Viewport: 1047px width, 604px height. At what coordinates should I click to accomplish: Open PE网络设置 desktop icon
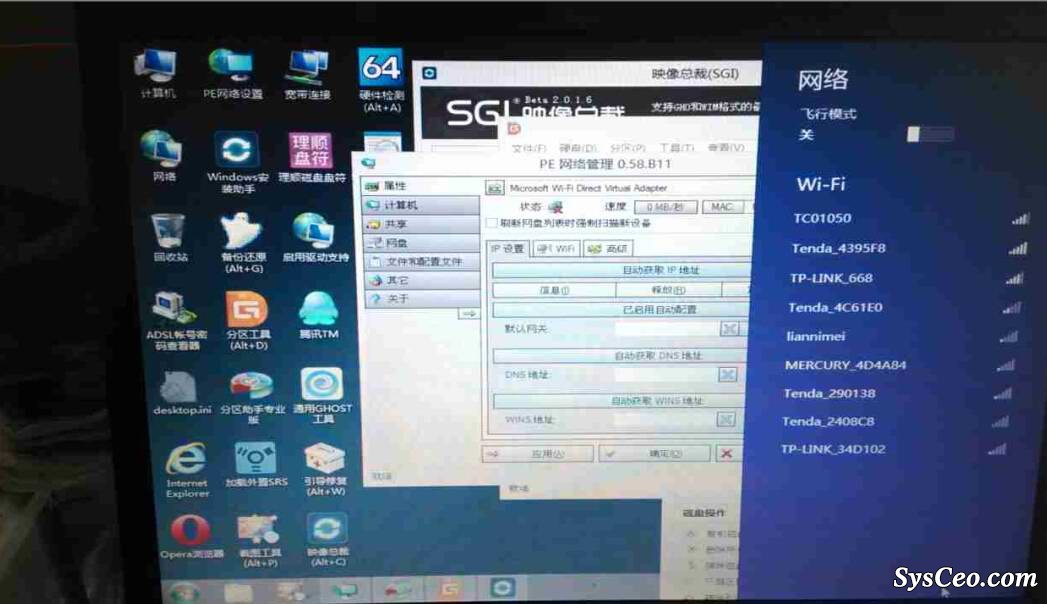[x=232, y=73]
